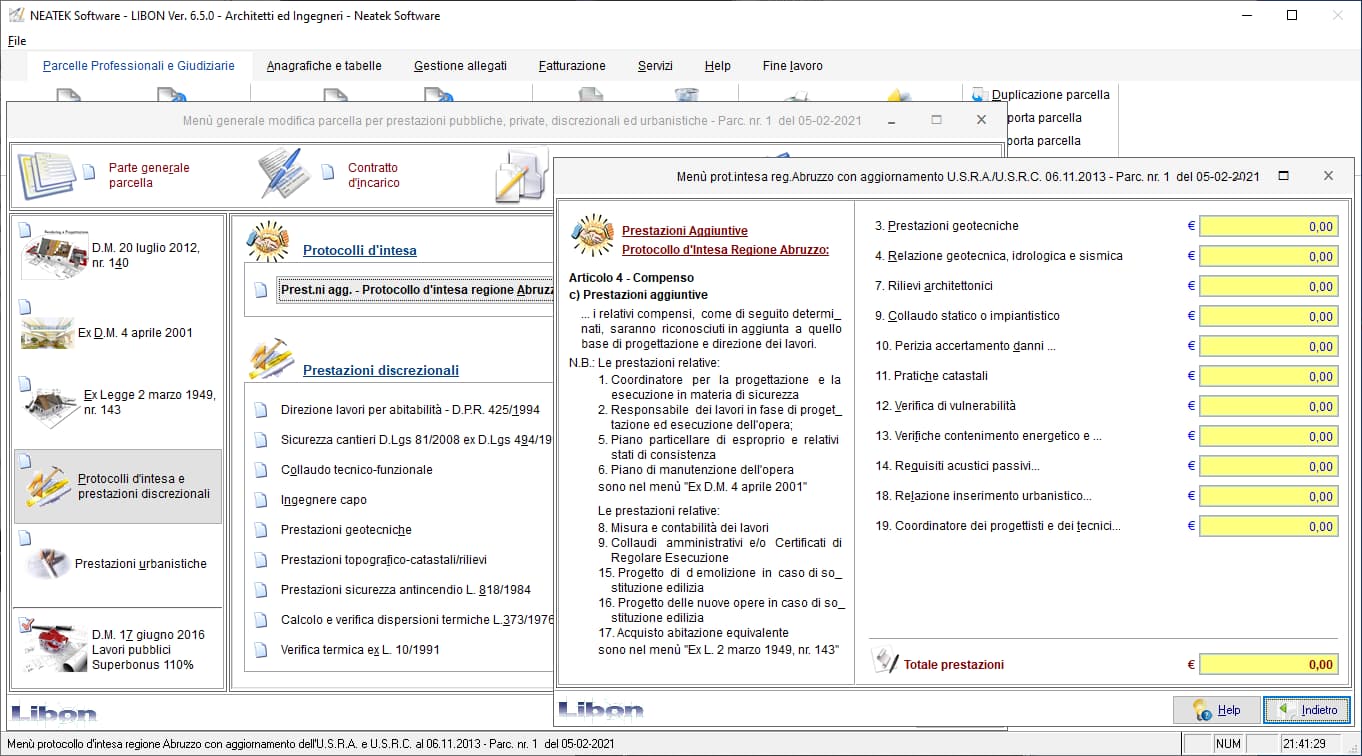Open Prest.ni agg. Protocollo d'intesa regione Abruzzo
Image resolution: width=1362 pixels, height=756 pixels.
416,290
